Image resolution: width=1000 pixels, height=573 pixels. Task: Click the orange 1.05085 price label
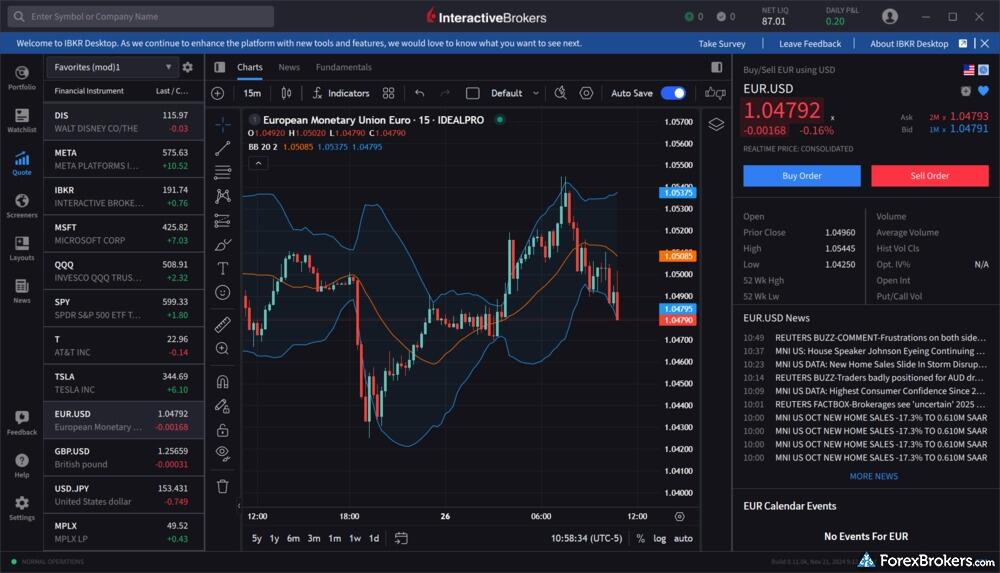tap(677, 256)
